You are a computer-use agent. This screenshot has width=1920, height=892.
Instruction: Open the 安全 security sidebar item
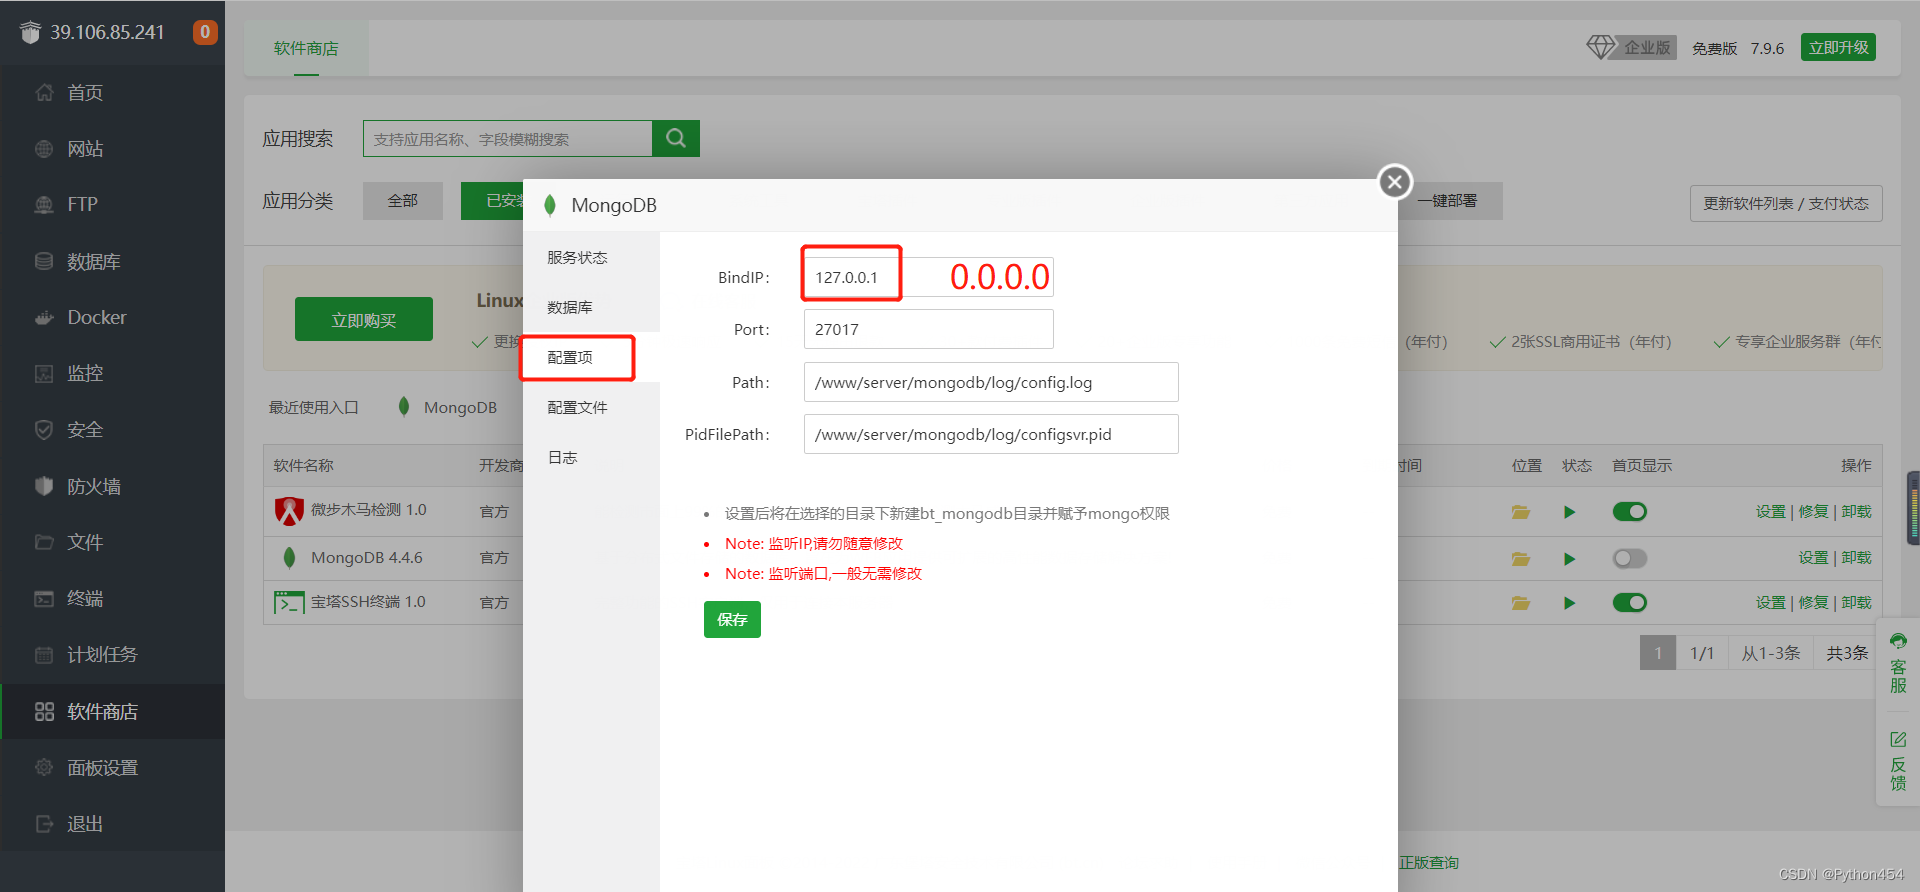pyautogui.click(x=112, y=430)
